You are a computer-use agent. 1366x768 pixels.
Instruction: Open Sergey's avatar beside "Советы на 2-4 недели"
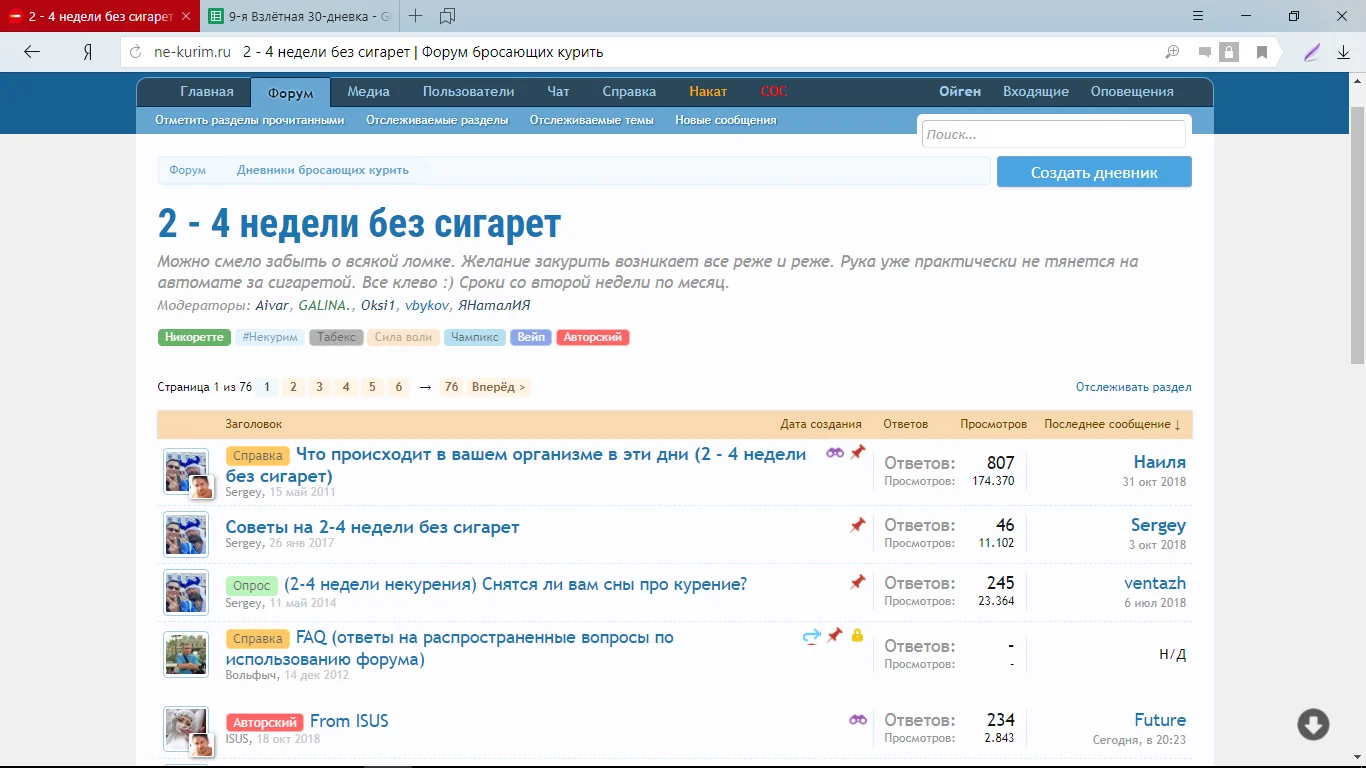(186, 534)
